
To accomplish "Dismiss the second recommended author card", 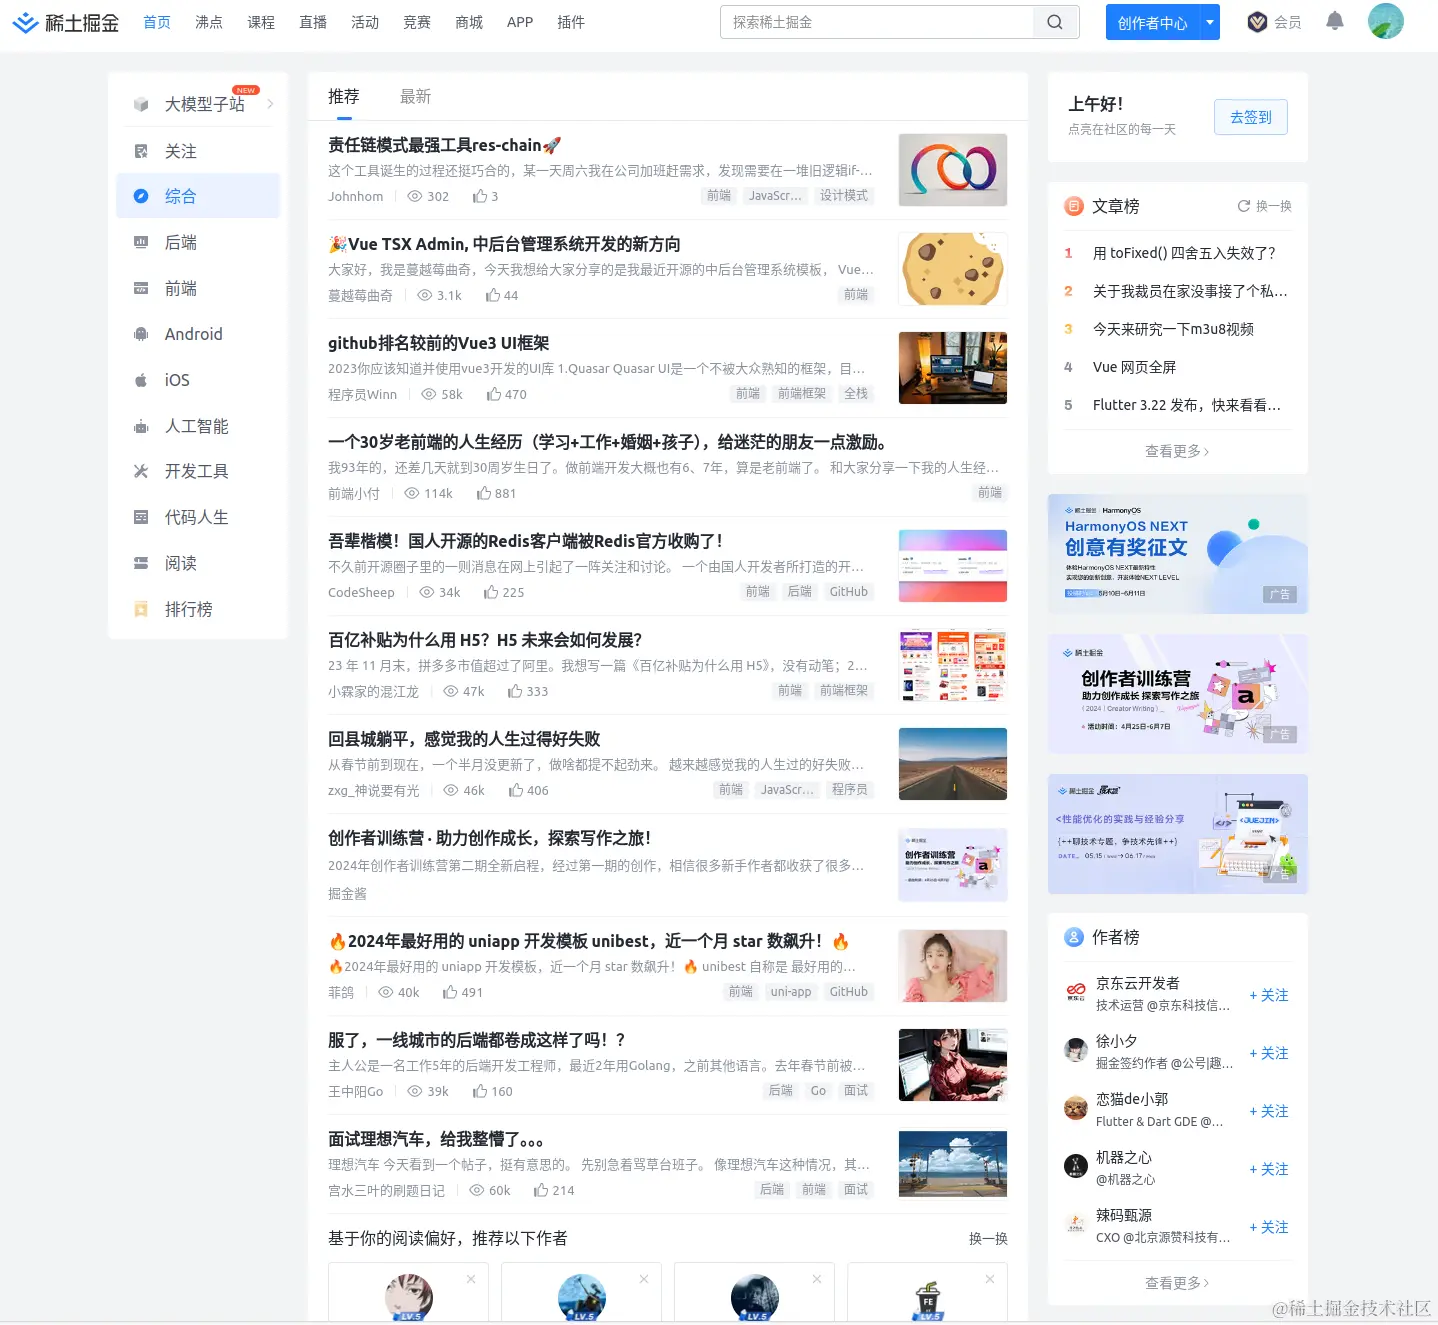I will (644, 1279).
